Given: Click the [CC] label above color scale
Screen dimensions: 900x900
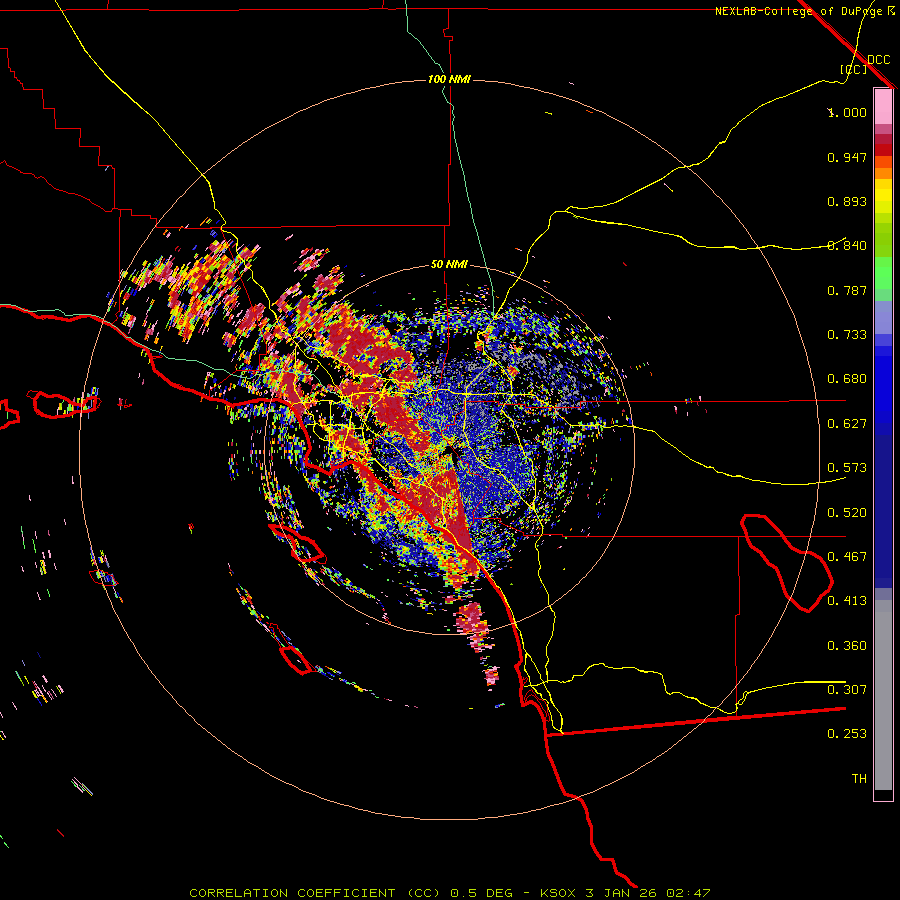Looking at the screenshot, I should coord(854,69).
